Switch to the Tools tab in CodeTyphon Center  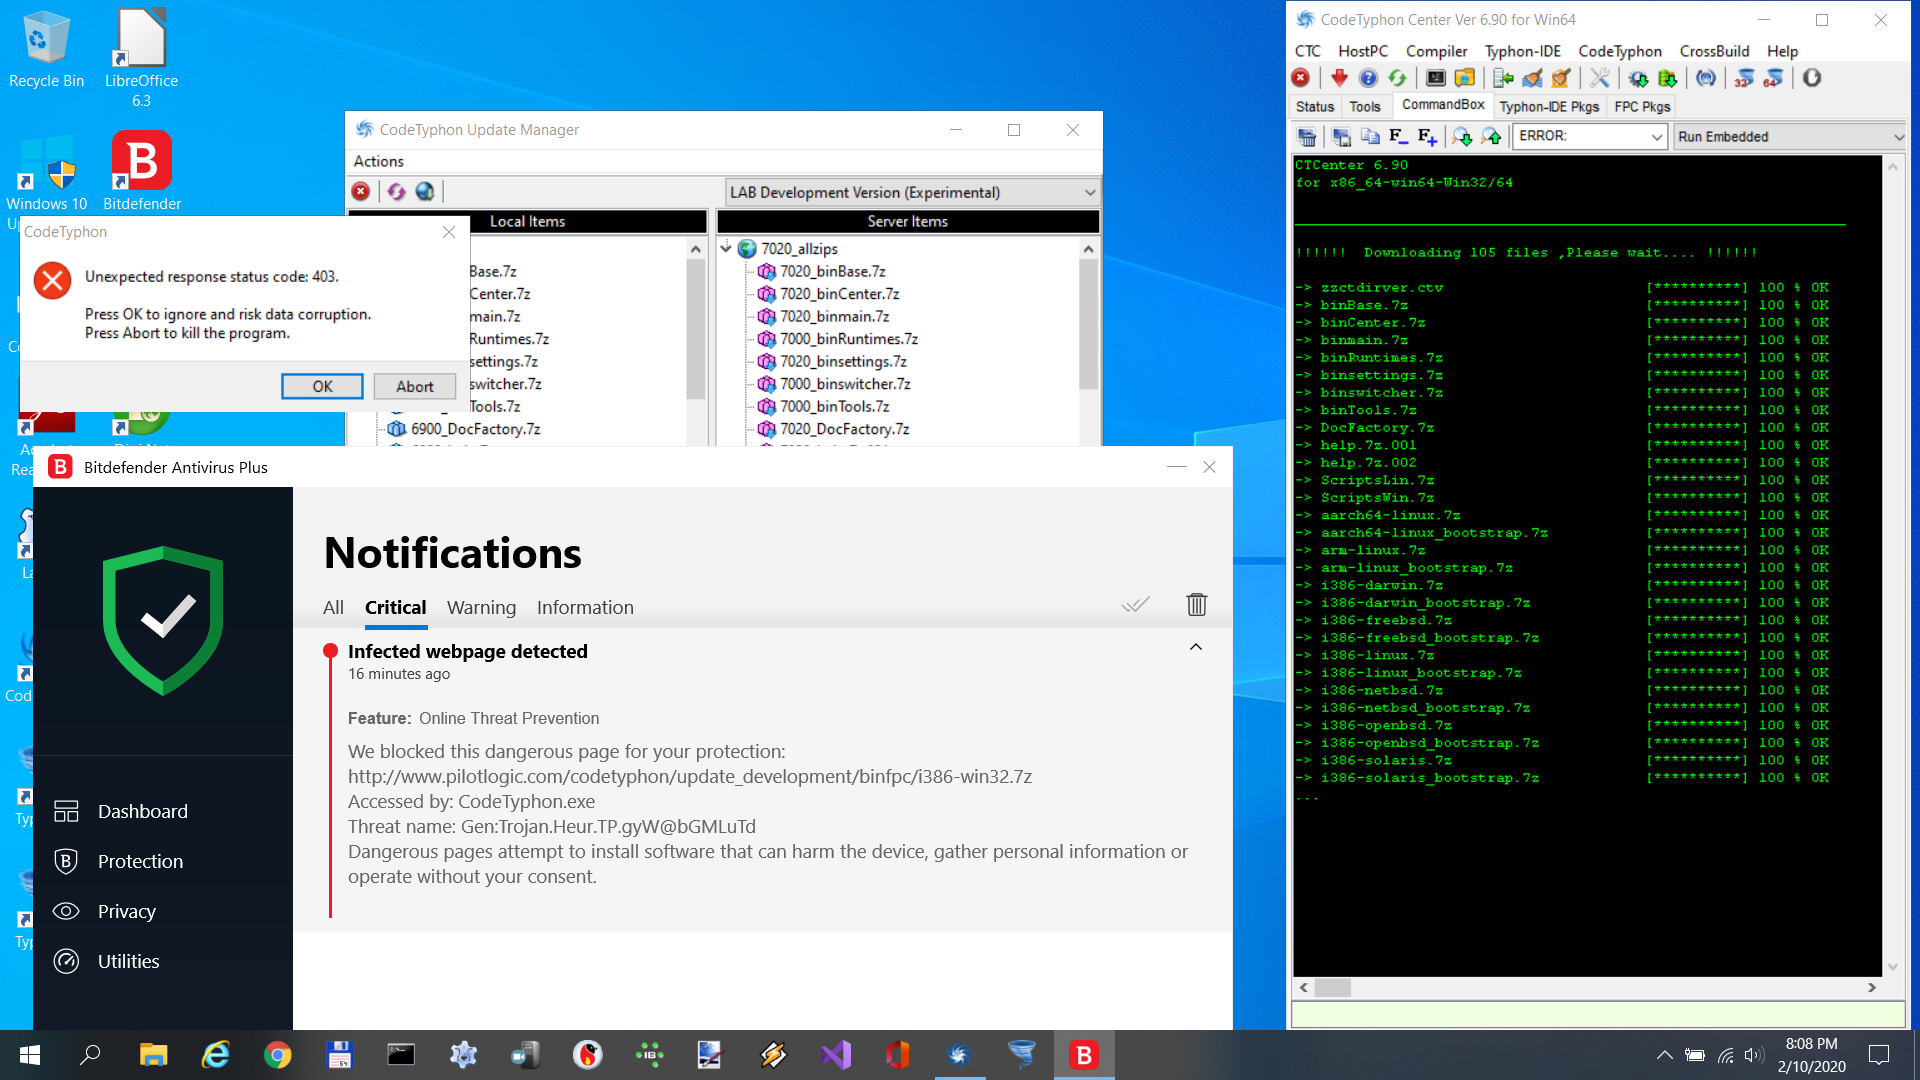[x=1364, y=107]
